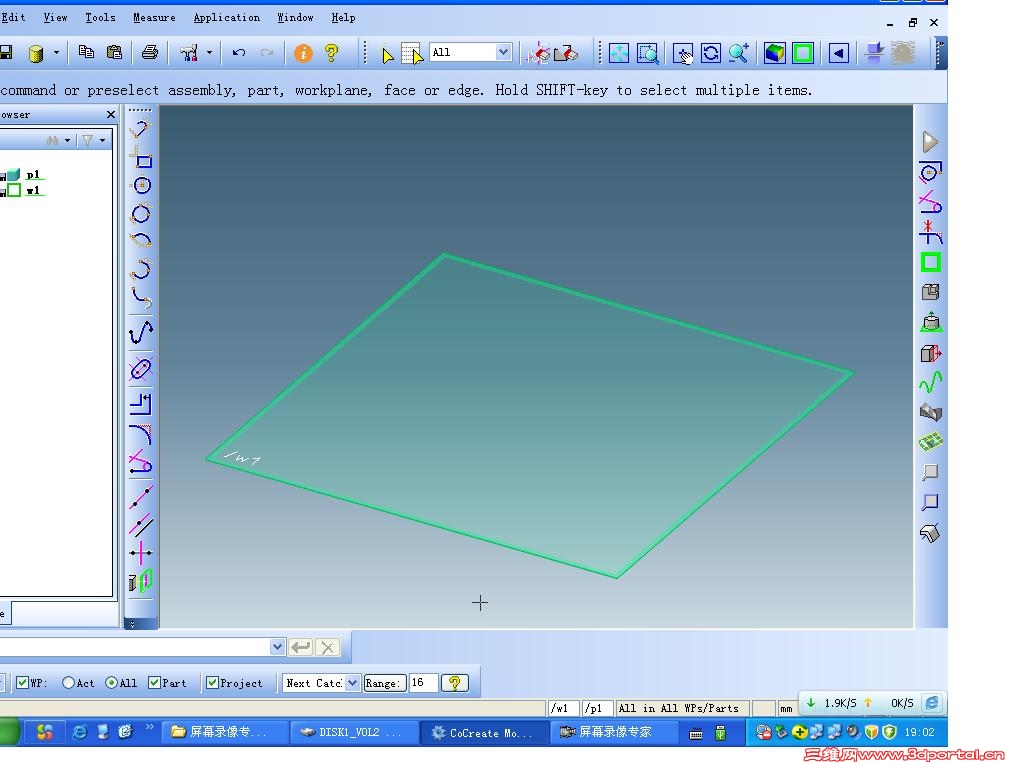This screenshot has width=1024, height=768.
Task: Click the catch range help button
Action: 455,683
